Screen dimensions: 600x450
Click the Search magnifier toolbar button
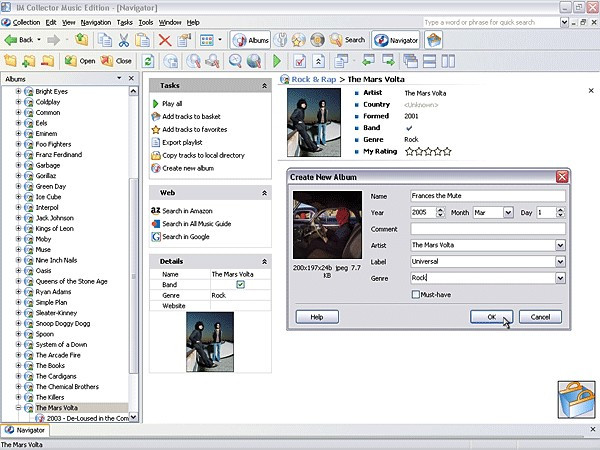[347, 40]
